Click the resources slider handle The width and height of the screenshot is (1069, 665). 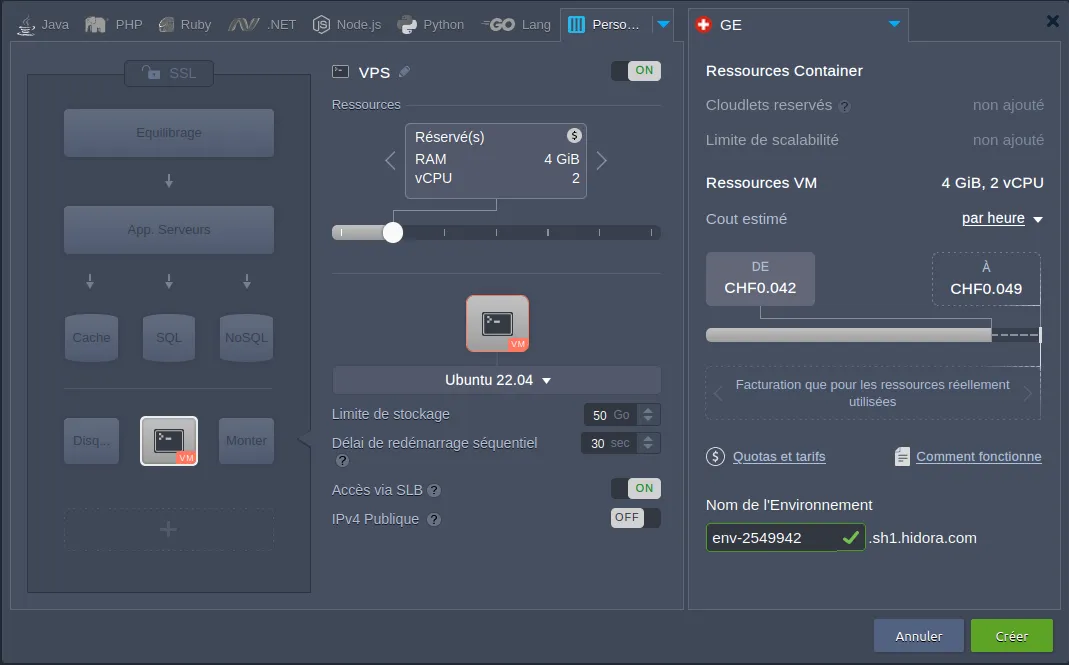tap(393, 232)
